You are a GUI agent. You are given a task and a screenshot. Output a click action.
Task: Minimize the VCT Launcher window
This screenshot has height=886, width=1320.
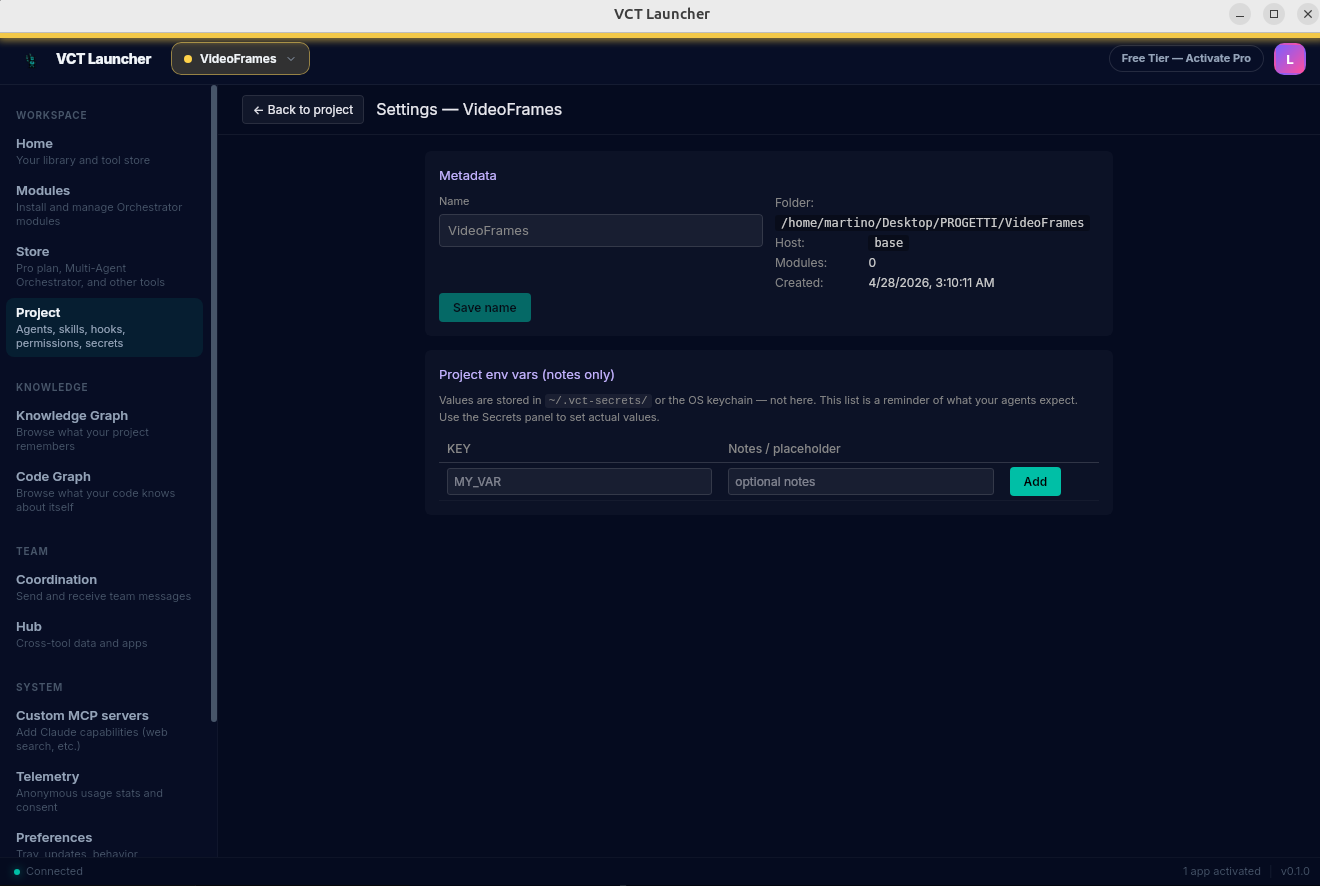1240,14
